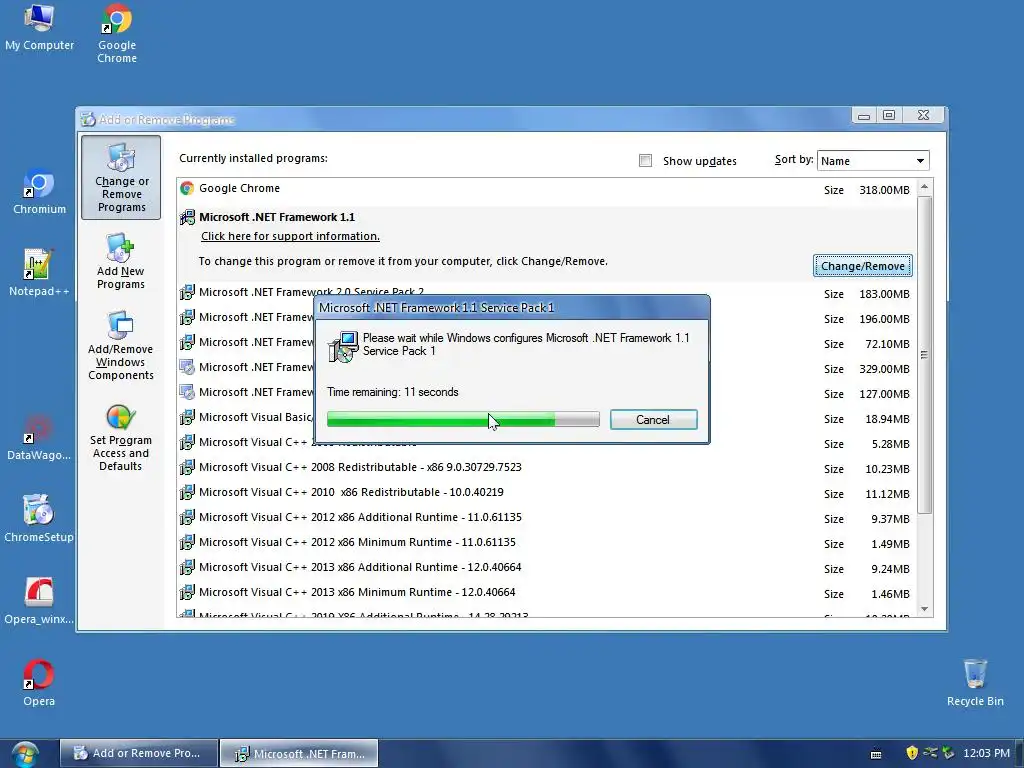Click the 183.00MB size value

click(x=884, y=294)
